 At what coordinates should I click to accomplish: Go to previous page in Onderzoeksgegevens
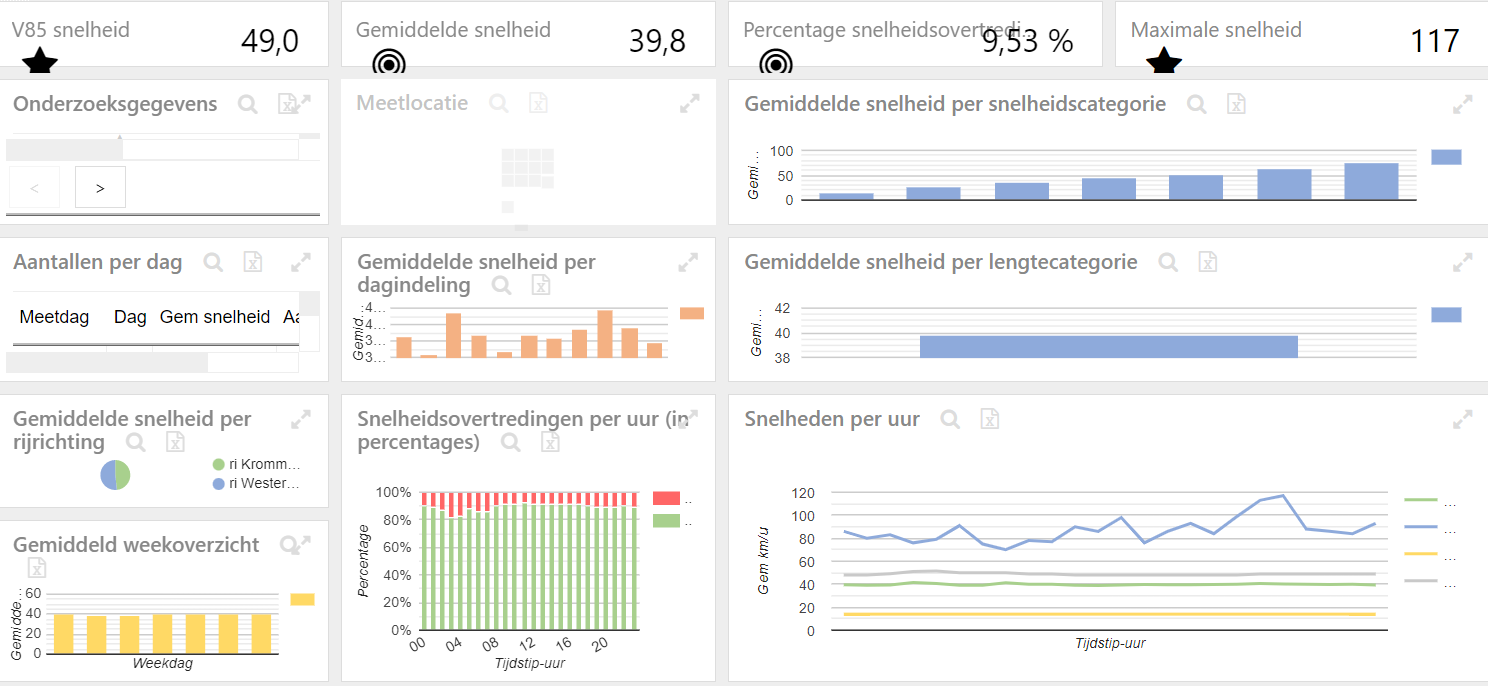(34, 187)
